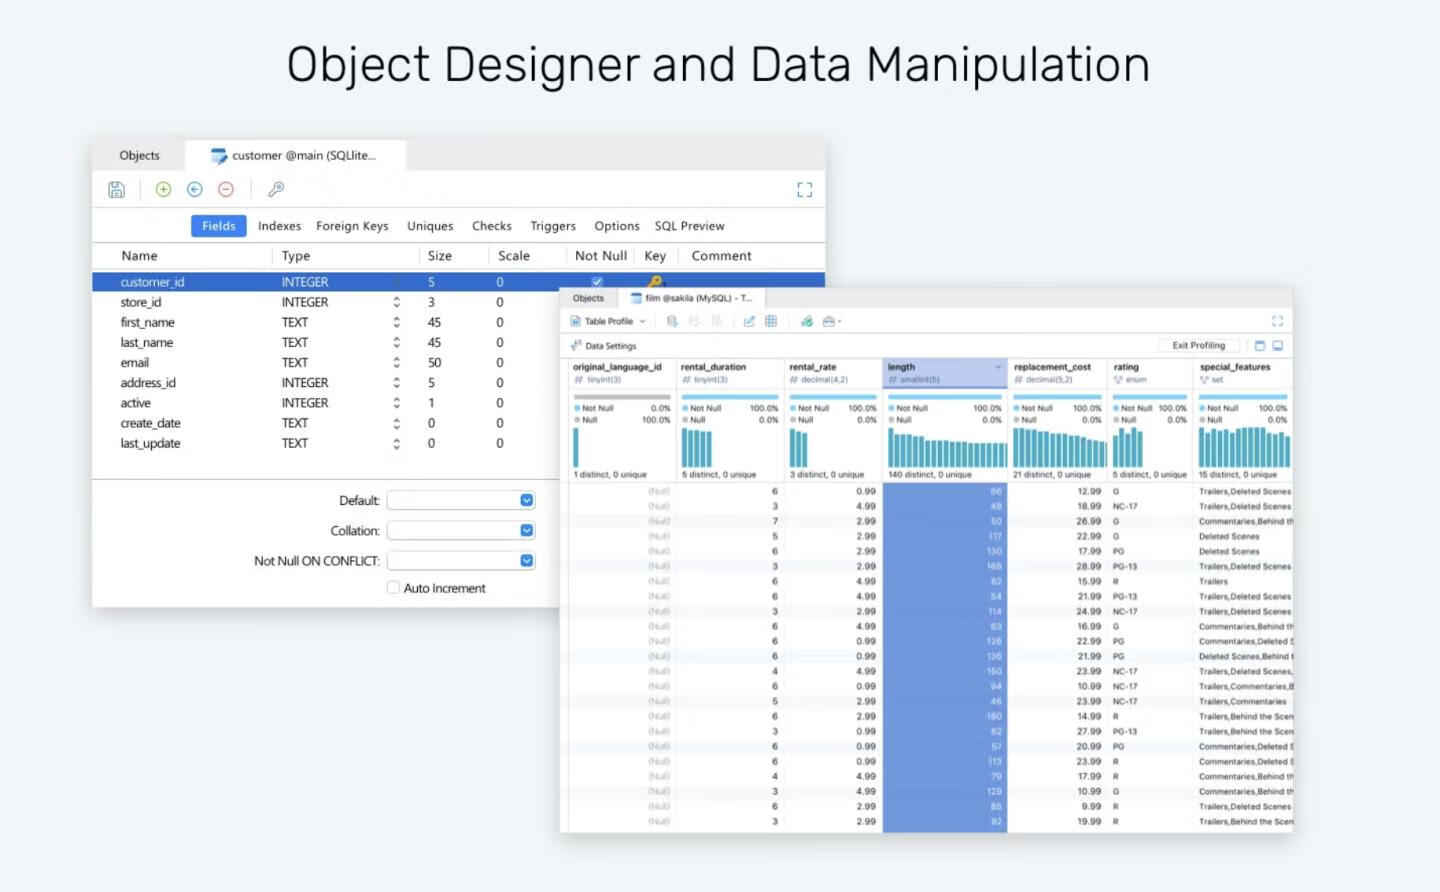Add a new field with the green plus icon
The image size is (1440, 892).
click(x=163, y=190)
